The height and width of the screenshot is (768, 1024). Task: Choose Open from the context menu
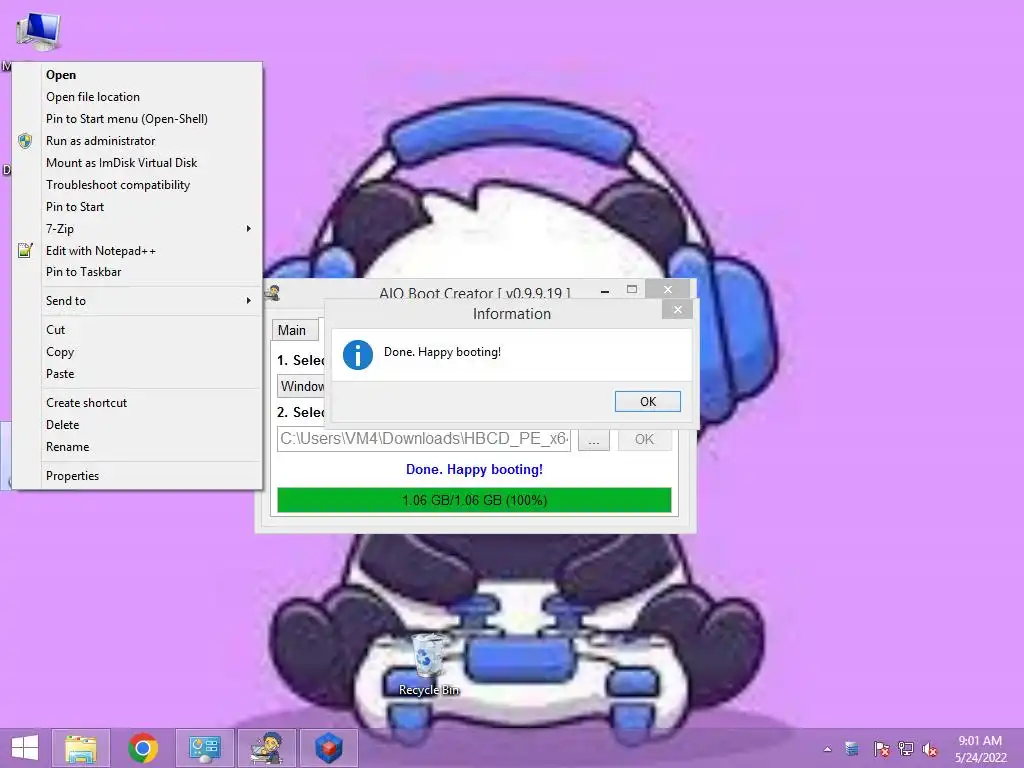point(138,75)
